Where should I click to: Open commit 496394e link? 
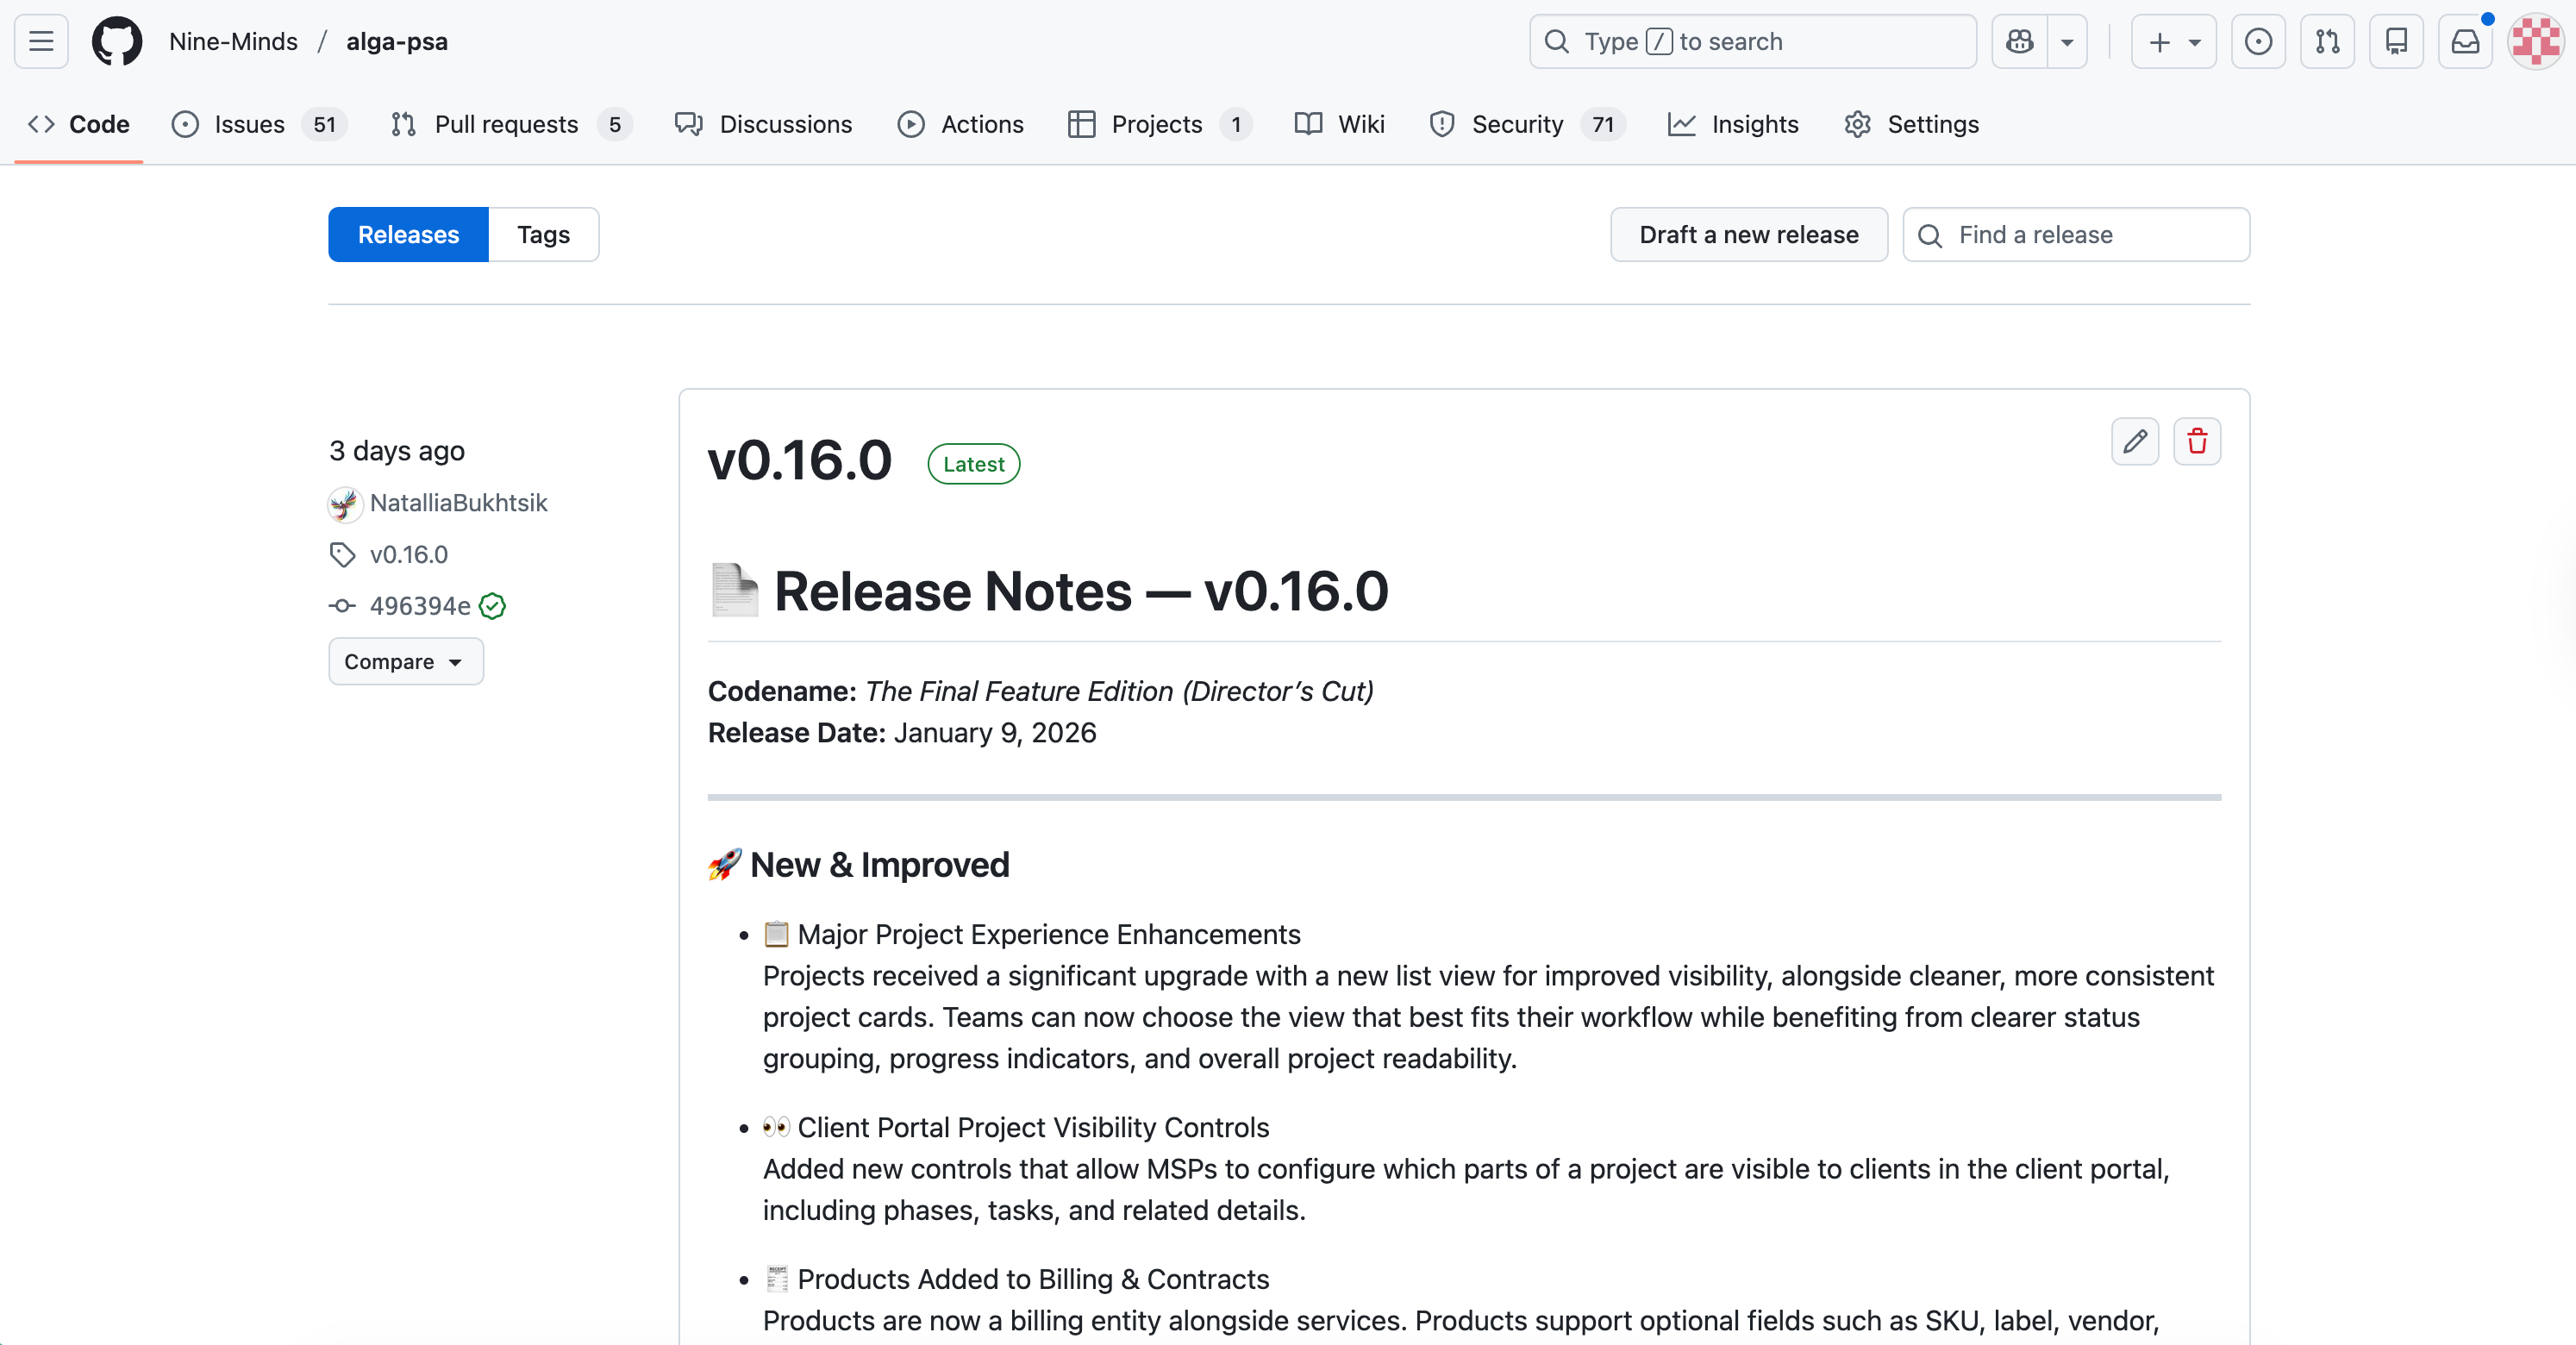click(x=420, y=606)
